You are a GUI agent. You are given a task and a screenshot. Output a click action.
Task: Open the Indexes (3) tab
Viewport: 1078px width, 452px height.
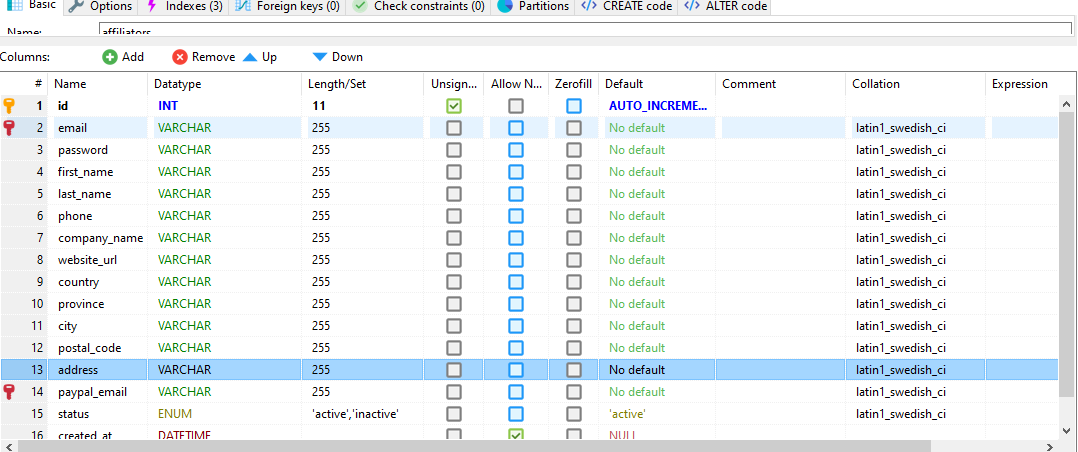pyautogui.click(x=184, y=6)
